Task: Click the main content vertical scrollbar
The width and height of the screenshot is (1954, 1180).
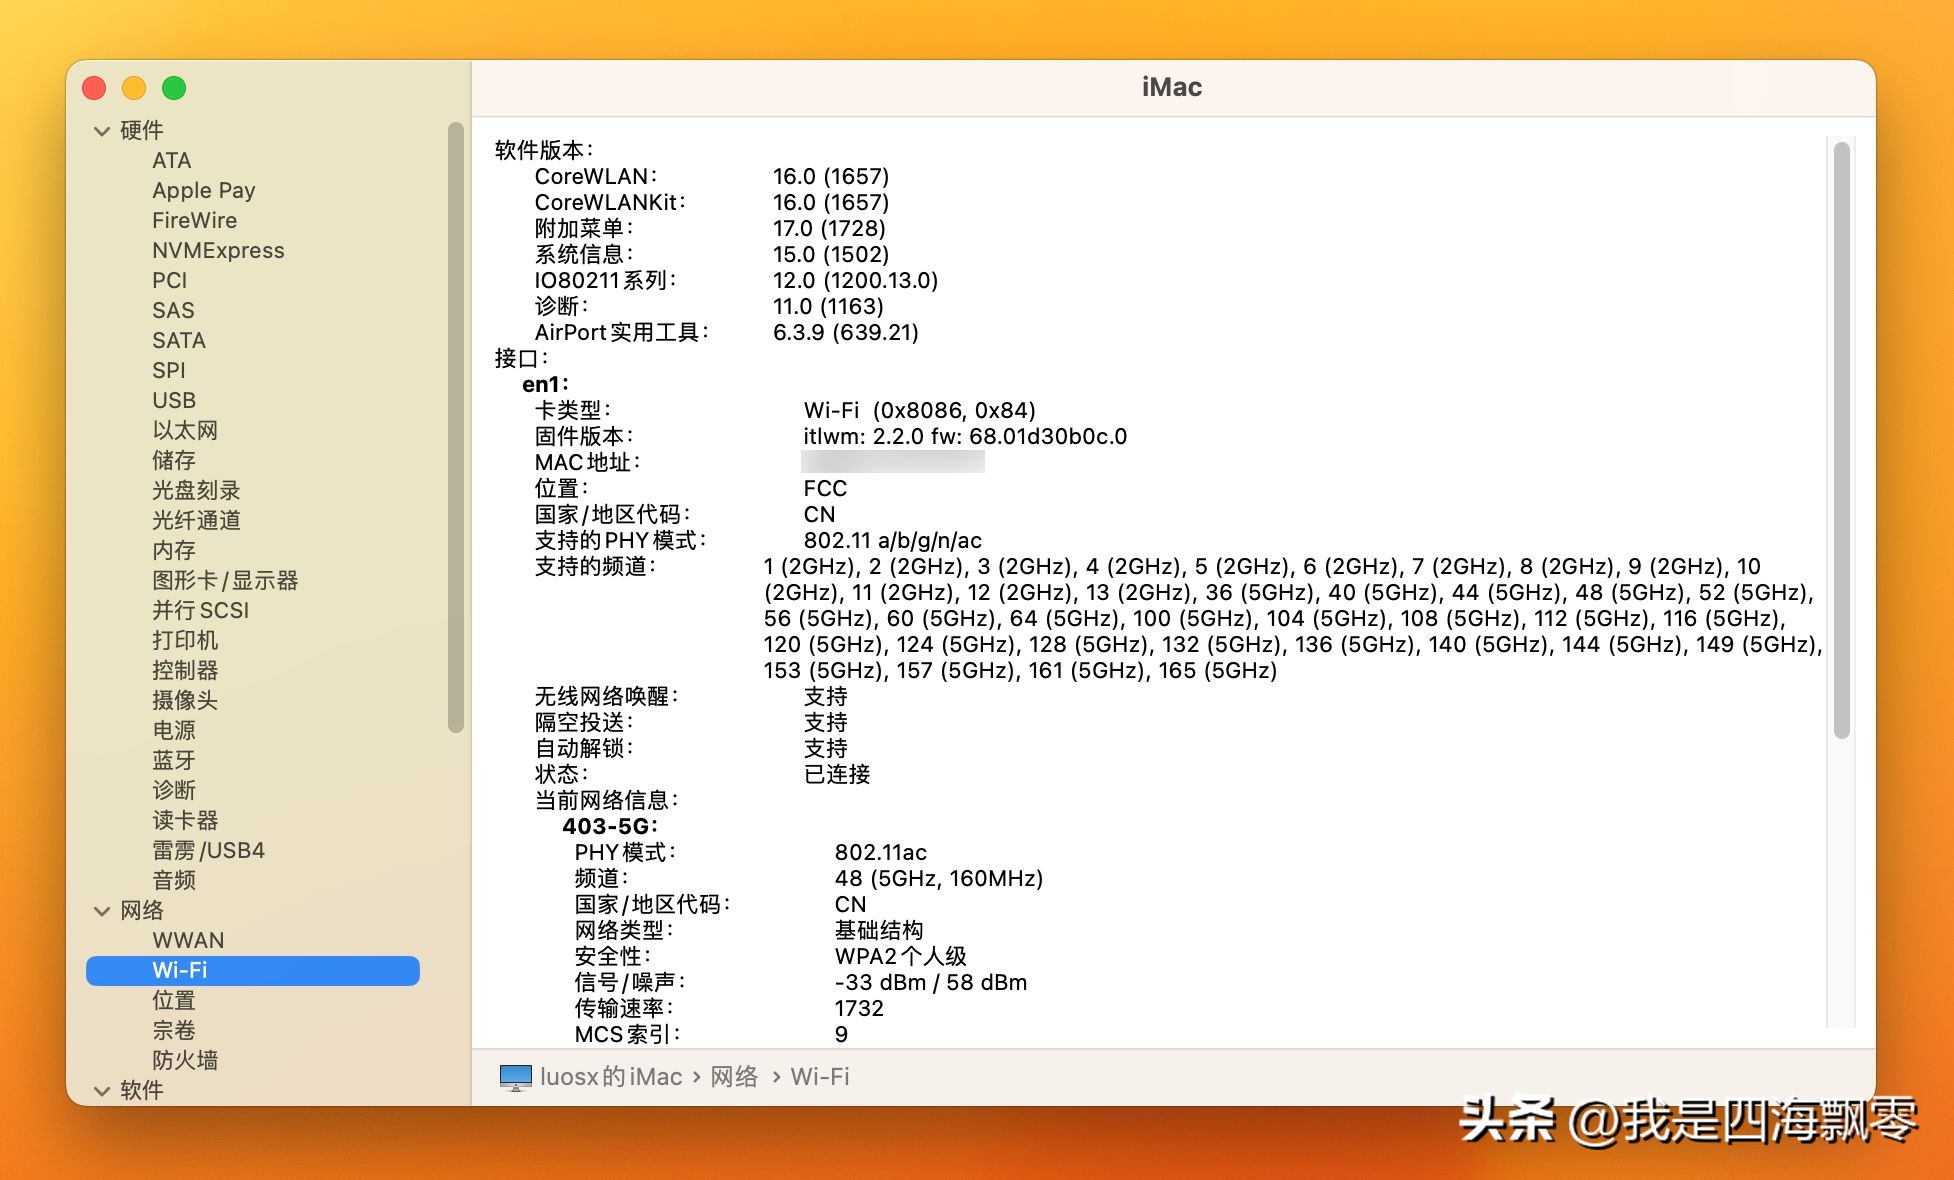Action: (1841, 440)
